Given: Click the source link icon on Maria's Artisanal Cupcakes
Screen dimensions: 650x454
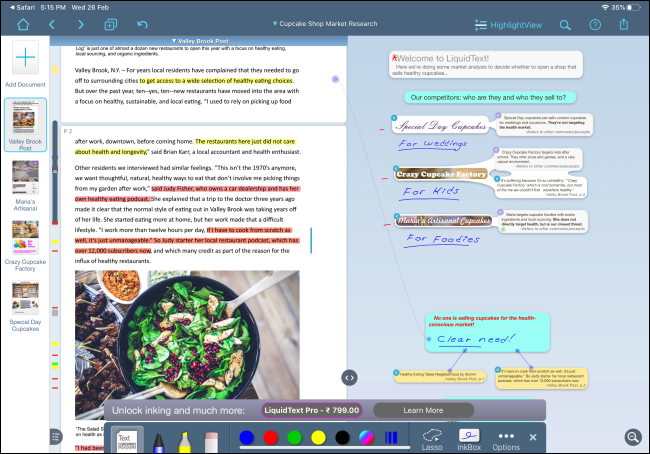Looking at the screenshot, I should tap(397, 216).
